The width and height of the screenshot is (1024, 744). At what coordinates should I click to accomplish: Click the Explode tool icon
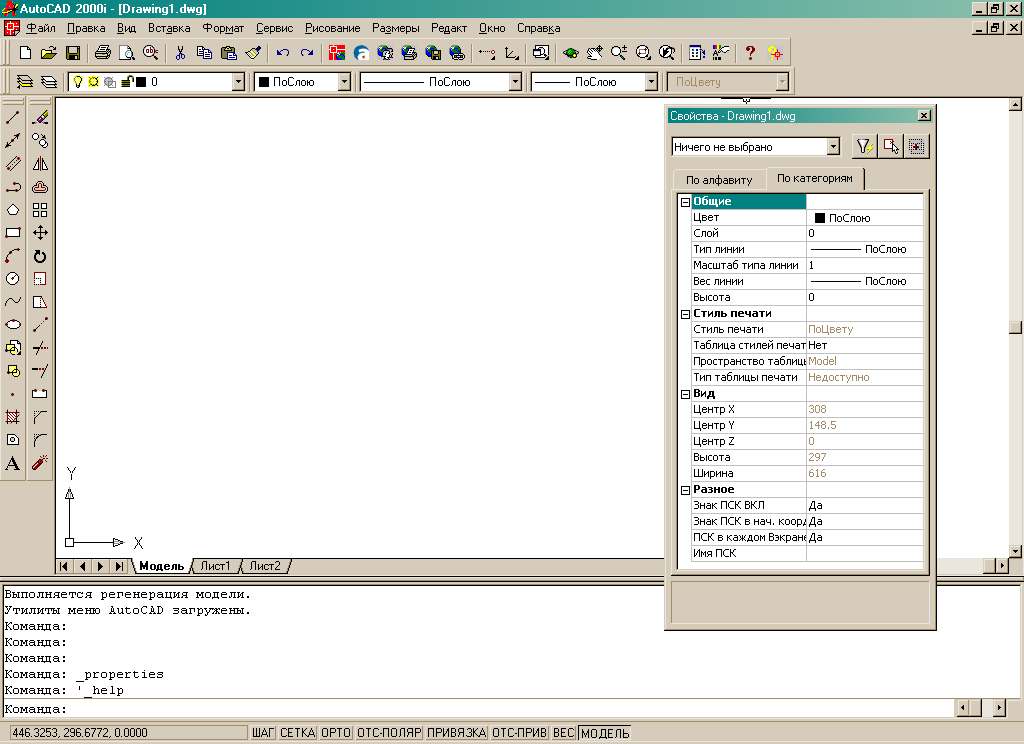point(40,463)
